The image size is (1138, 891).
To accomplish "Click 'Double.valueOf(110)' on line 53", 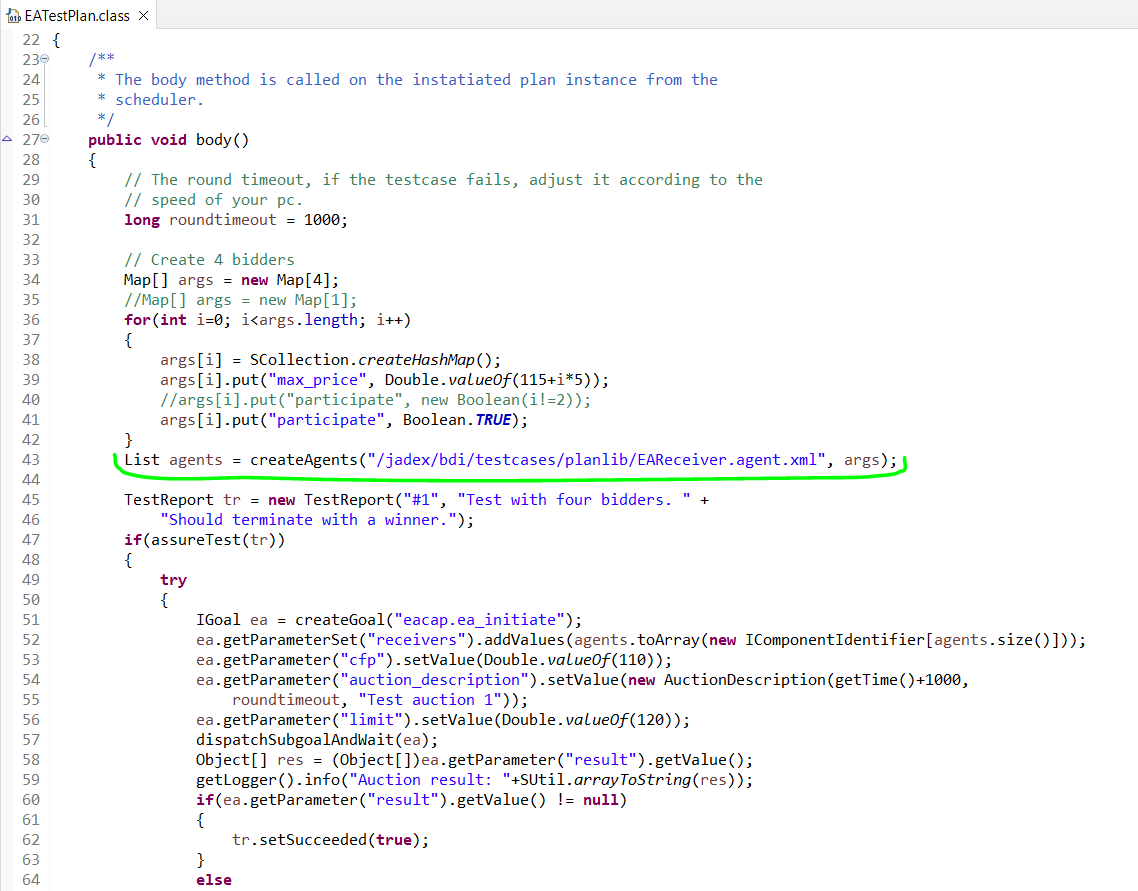I will click(x=569, y=660).
